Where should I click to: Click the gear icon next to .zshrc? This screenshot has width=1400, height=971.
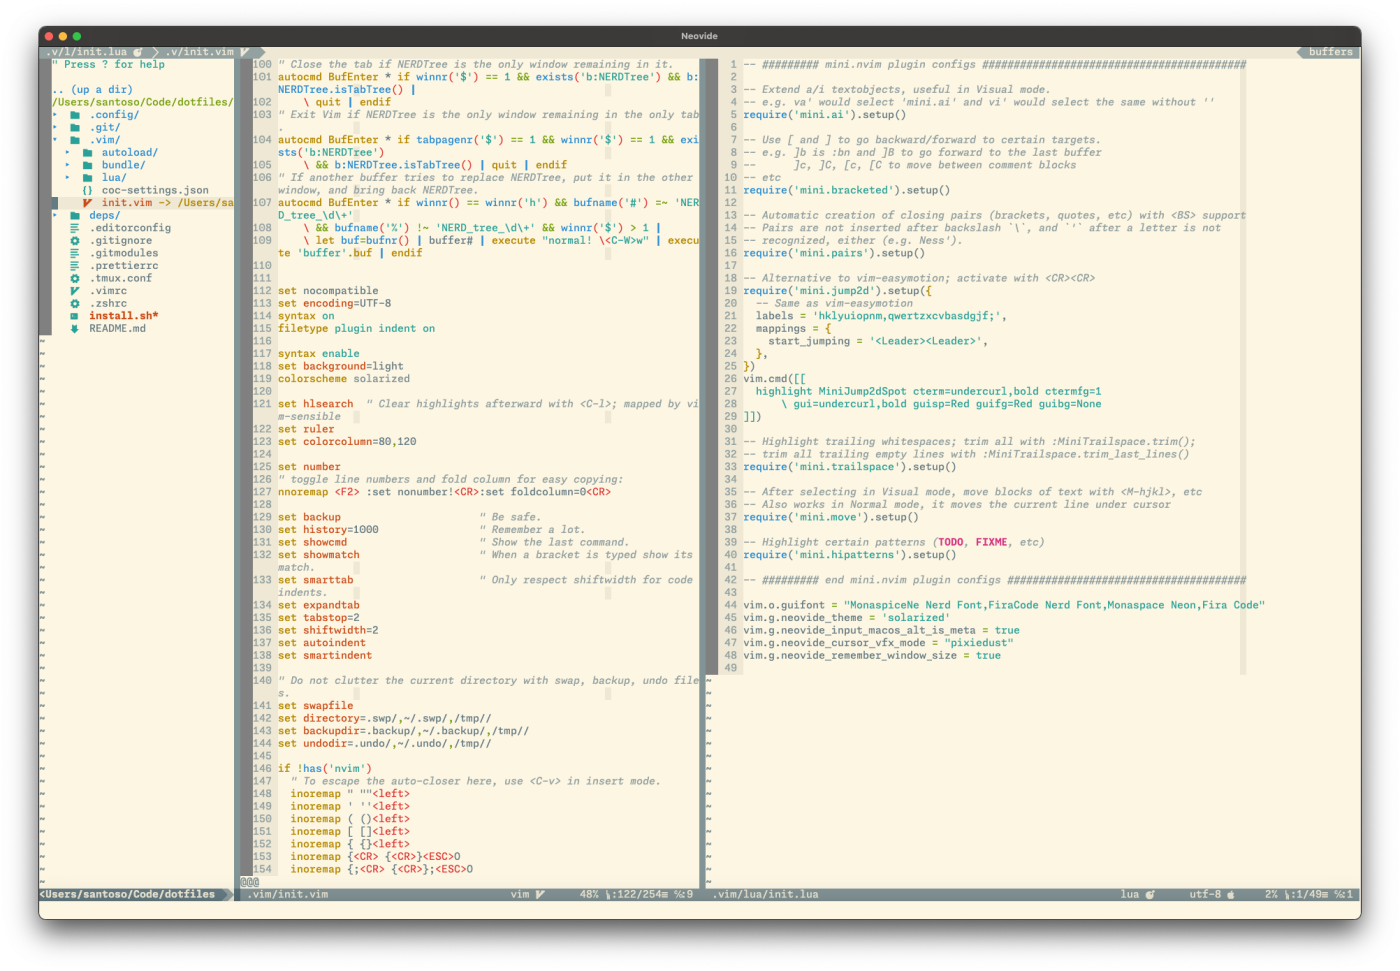pos(75,304)
